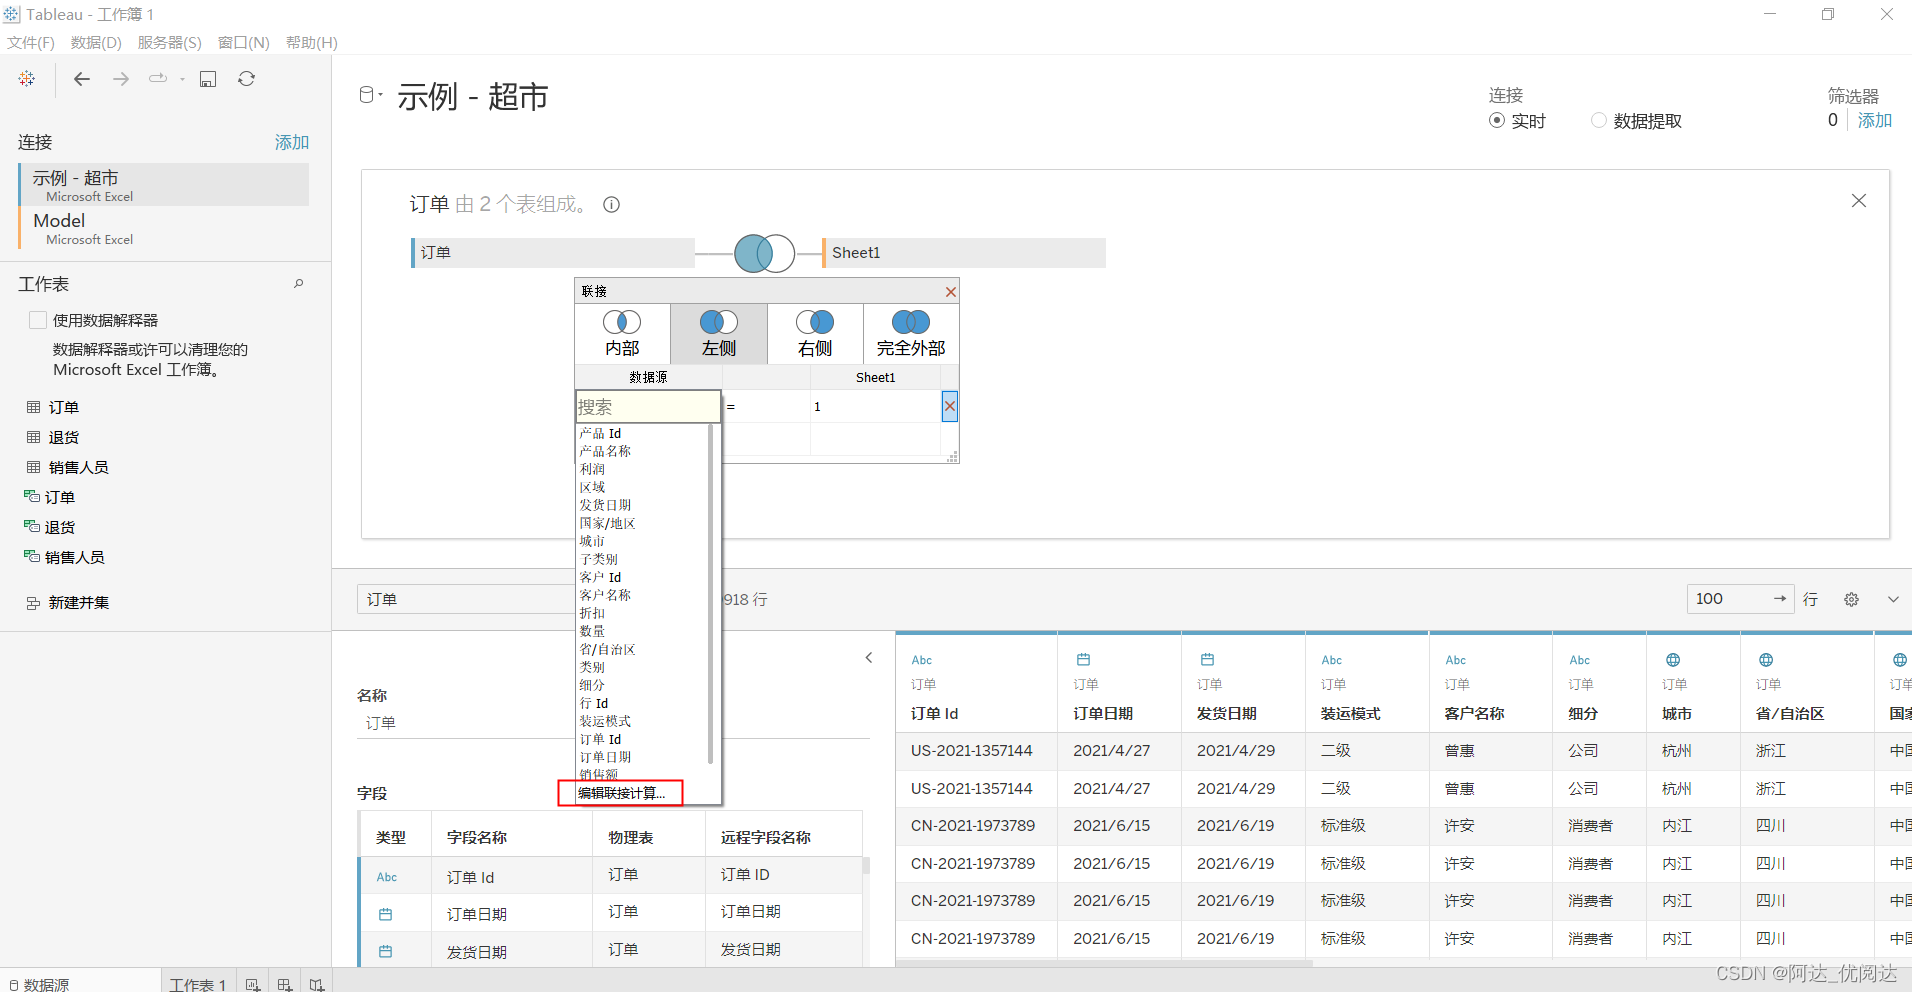1912x992 pixels.
Task: Expand the grid options chevron
Action: (x=1893, y=599)
